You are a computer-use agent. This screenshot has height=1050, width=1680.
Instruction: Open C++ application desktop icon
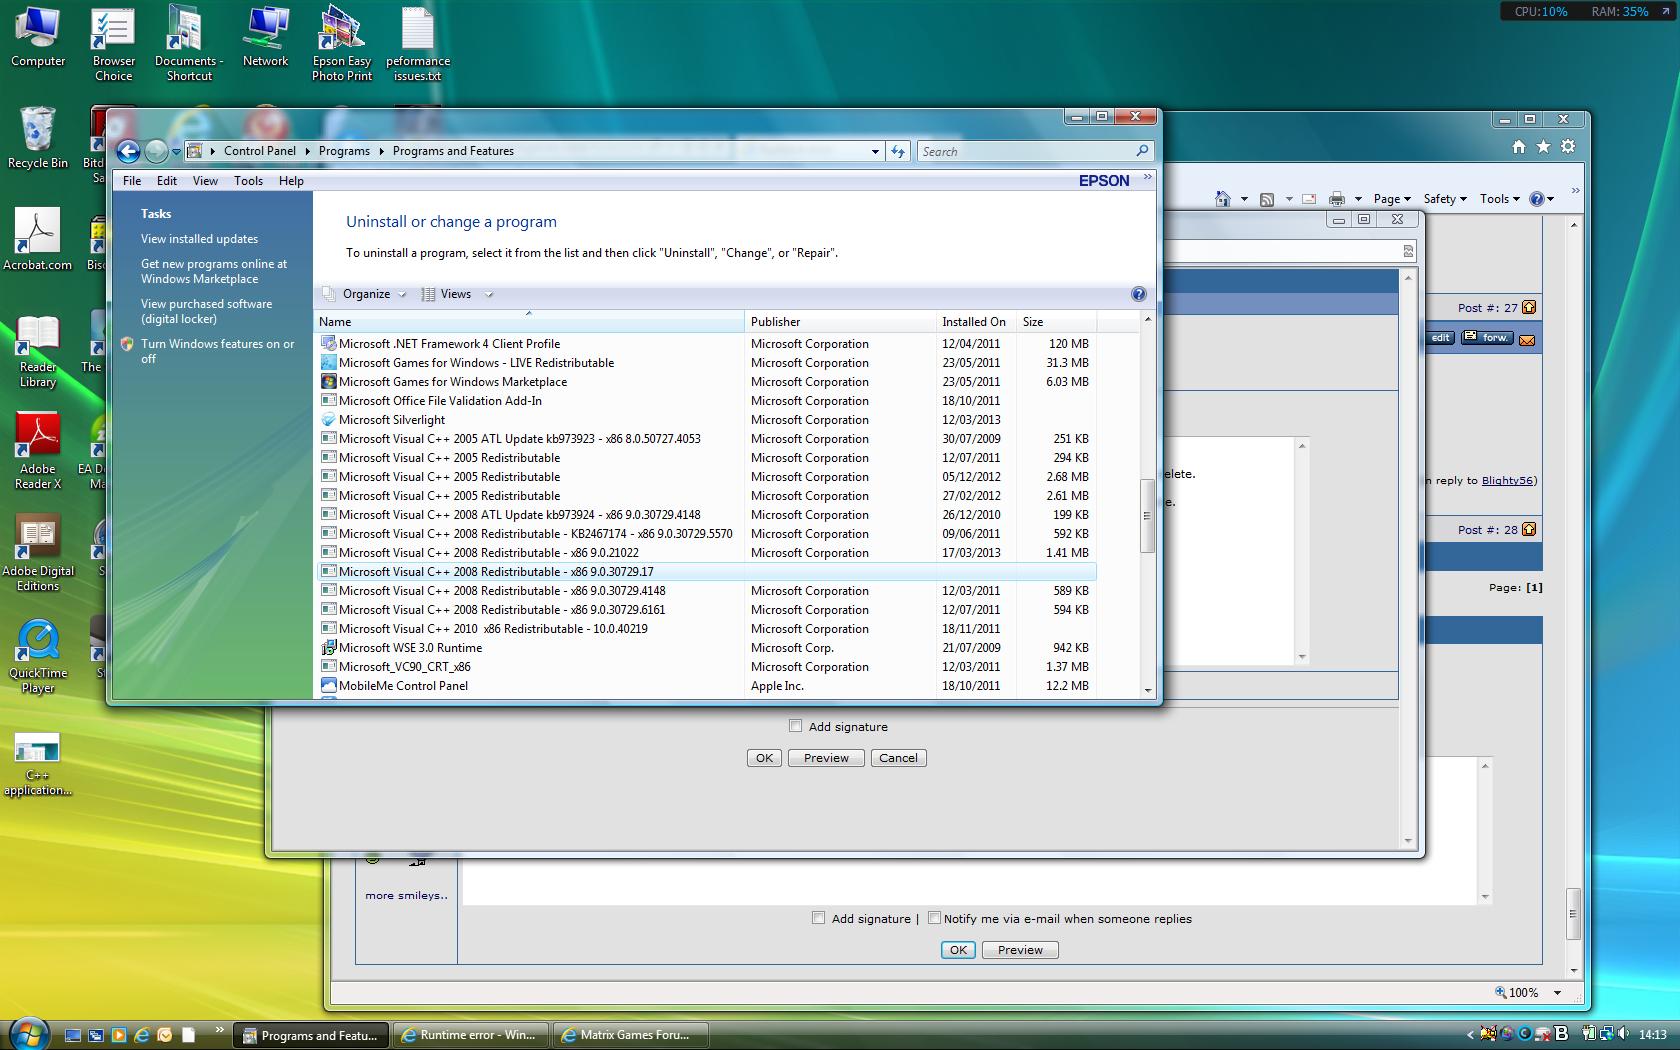38,765
